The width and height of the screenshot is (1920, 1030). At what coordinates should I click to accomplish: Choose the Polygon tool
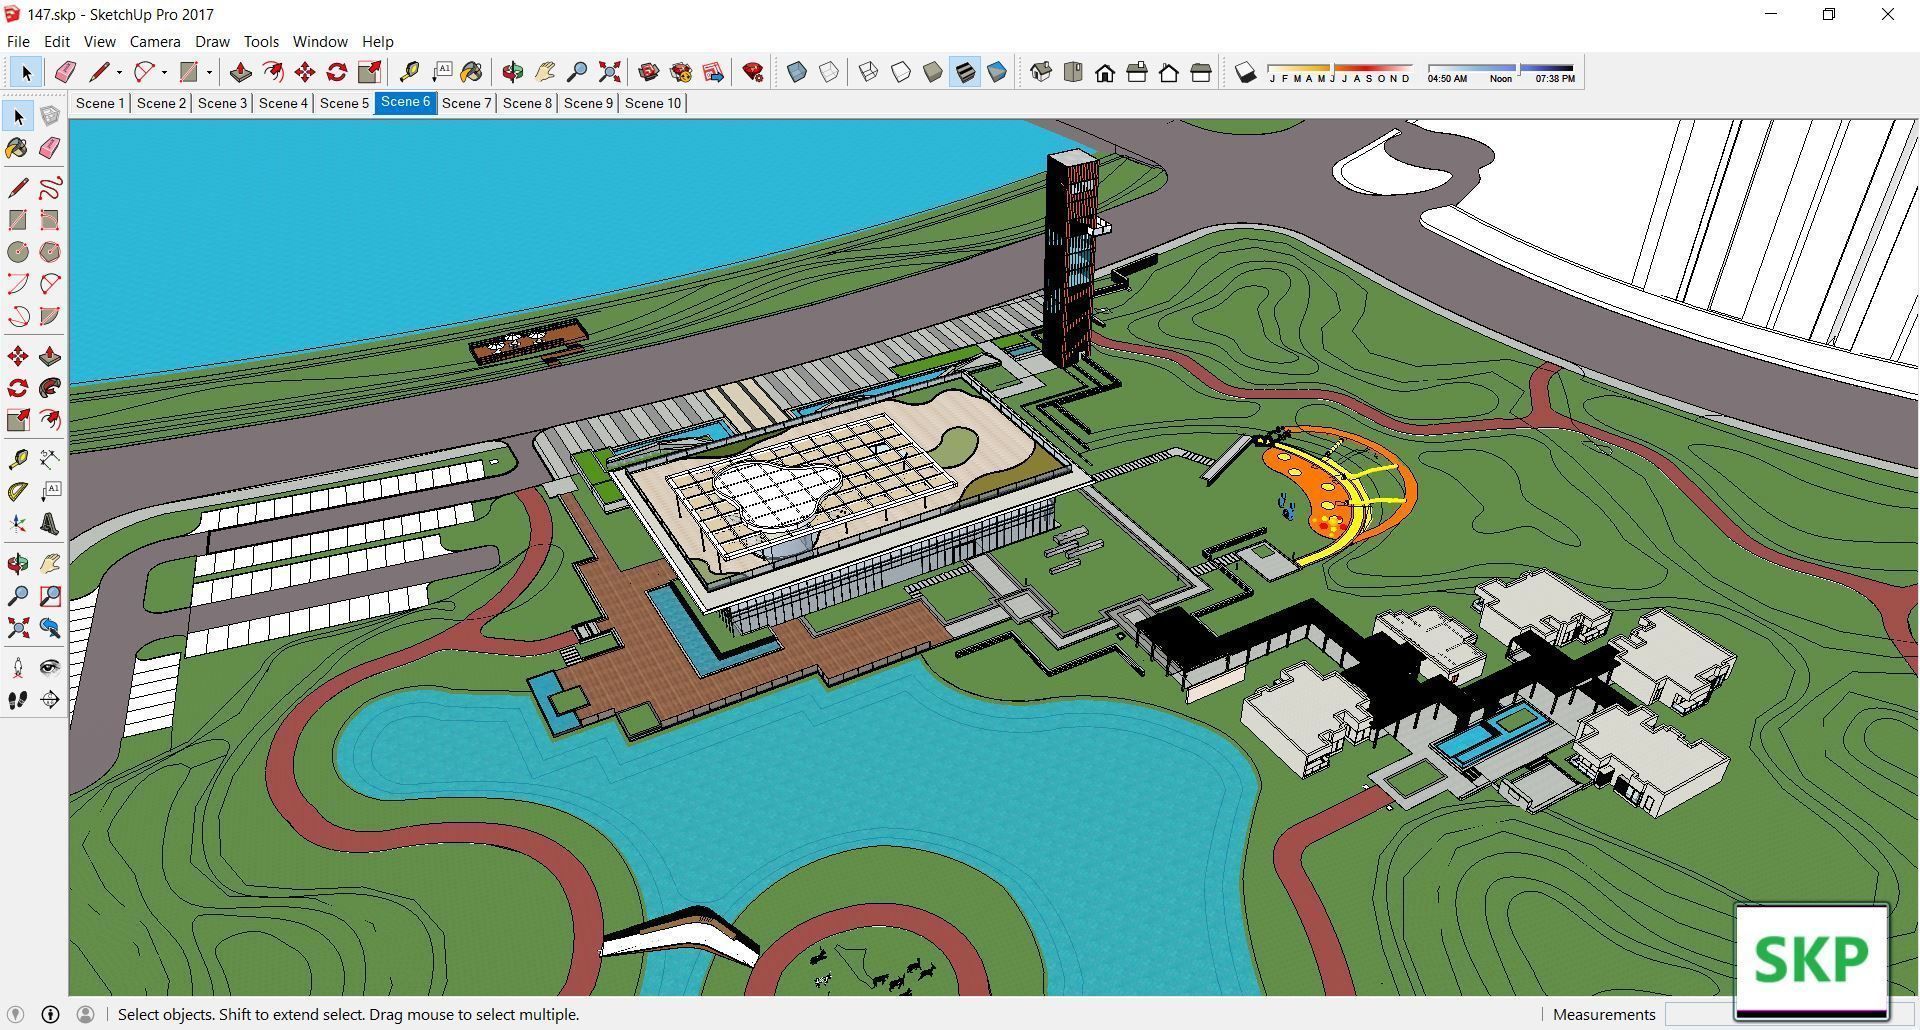50,252
